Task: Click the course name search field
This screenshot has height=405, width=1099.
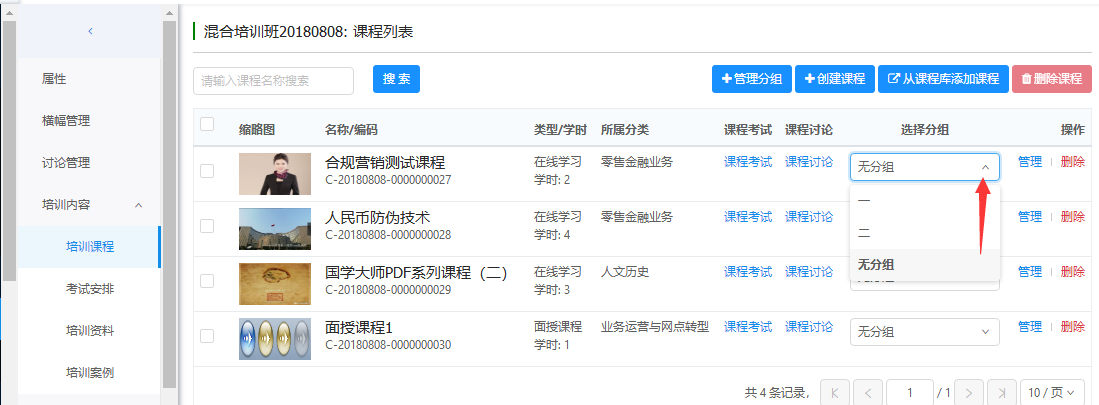Action: (273, 81)
